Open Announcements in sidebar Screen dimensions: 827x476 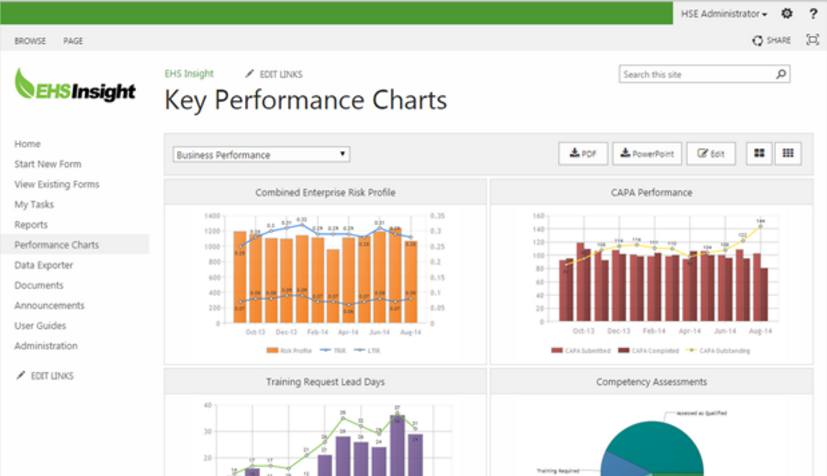tap(50, 305)
